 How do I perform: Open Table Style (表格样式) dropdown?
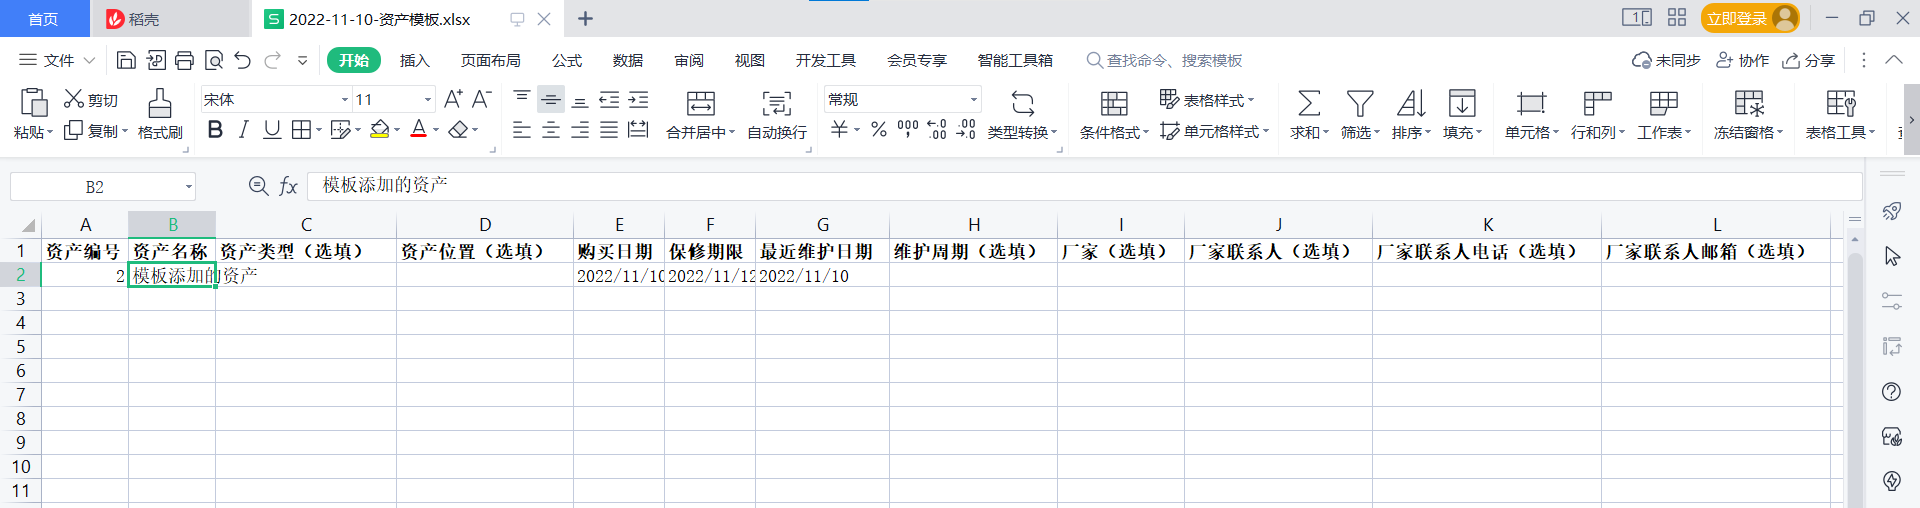tap(1207, 100)
